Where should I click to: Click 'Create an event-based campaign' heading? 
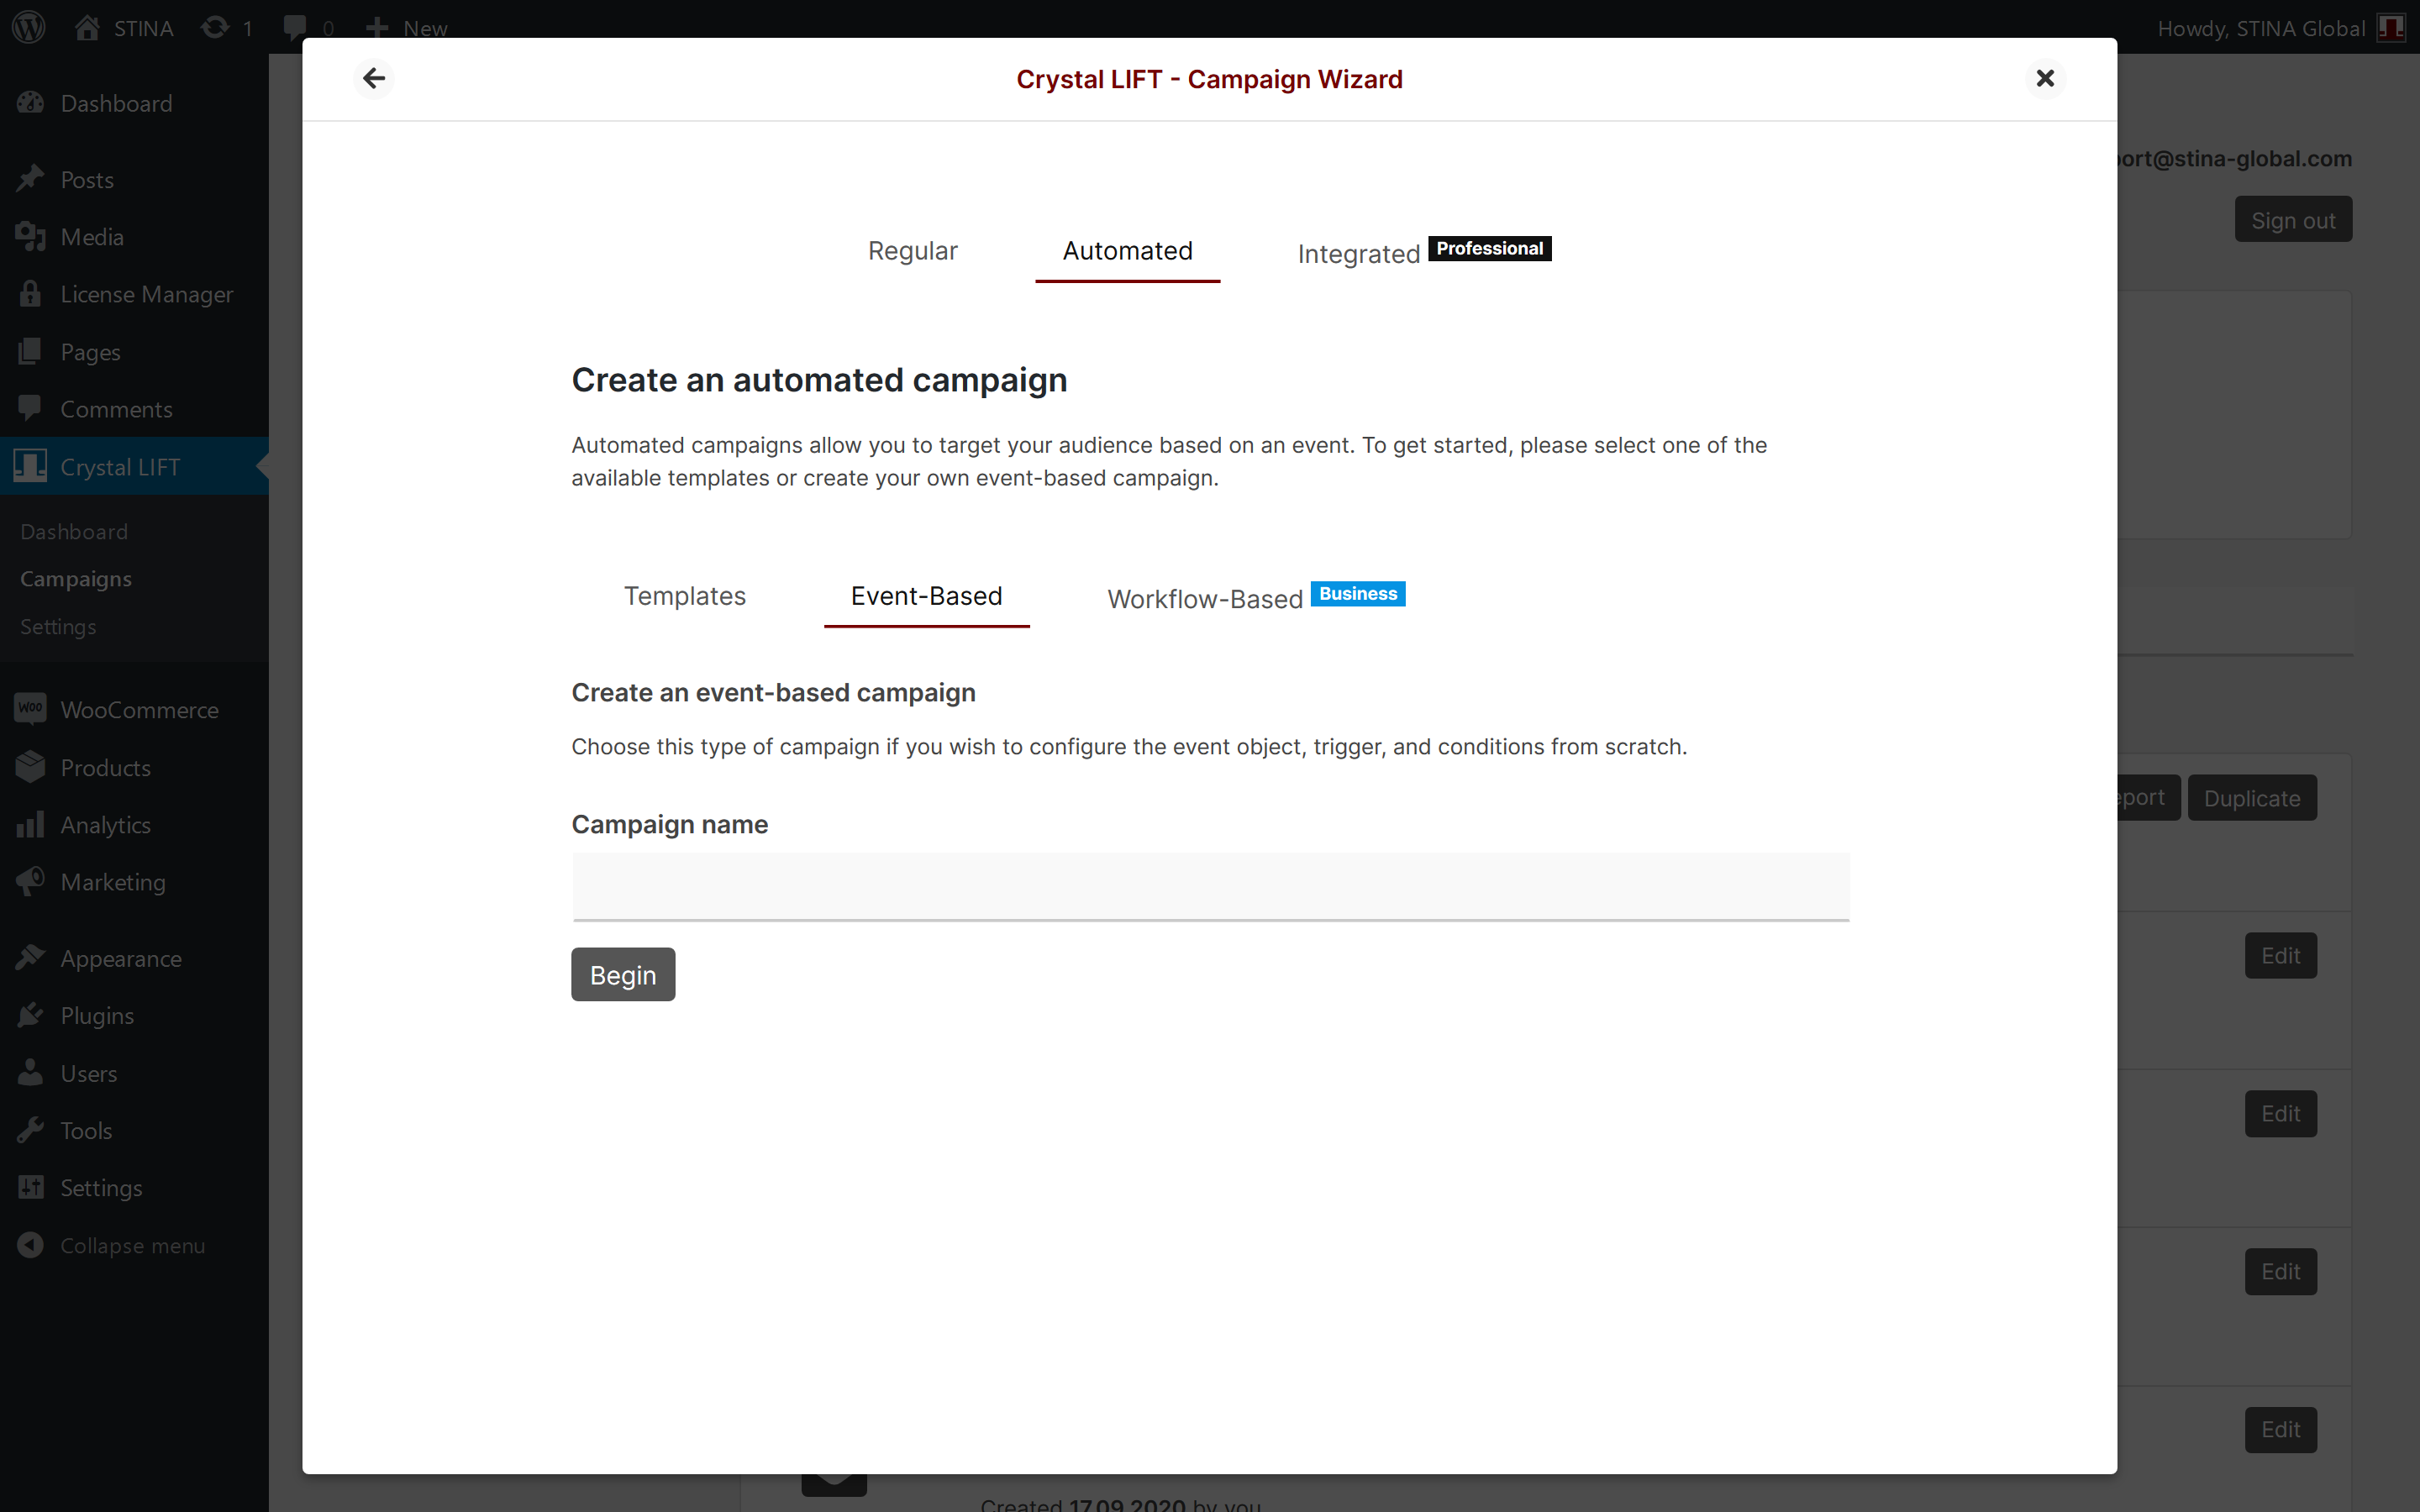coord(773,692)
